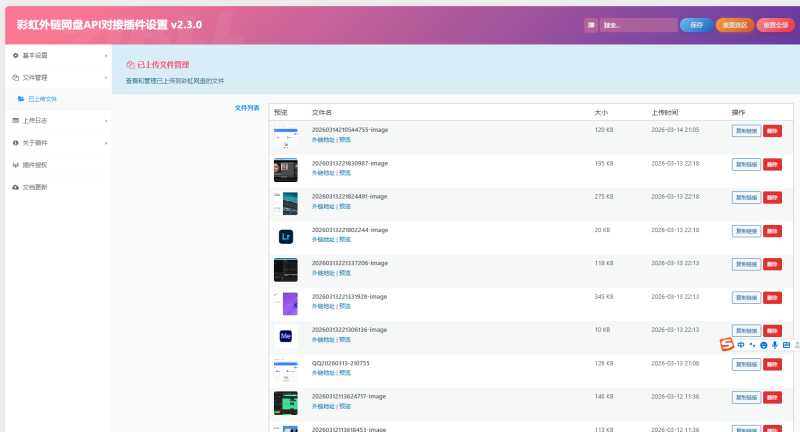800x432 pixels.
Task: Click the orange 重置选区 button
Action: pos(735,25)
